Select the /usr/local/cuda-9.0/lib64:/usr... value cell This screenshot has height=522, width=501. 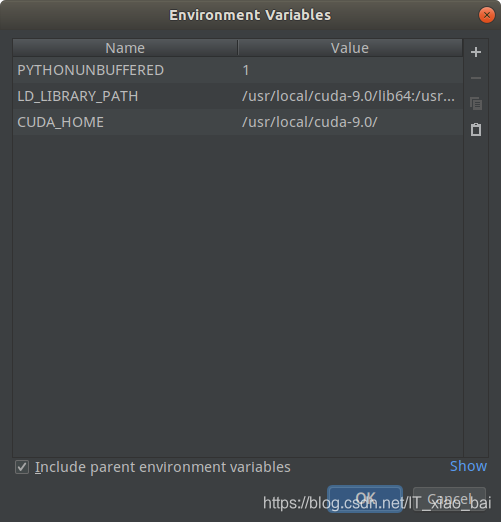pyautogui.click(x=351, y=96)
